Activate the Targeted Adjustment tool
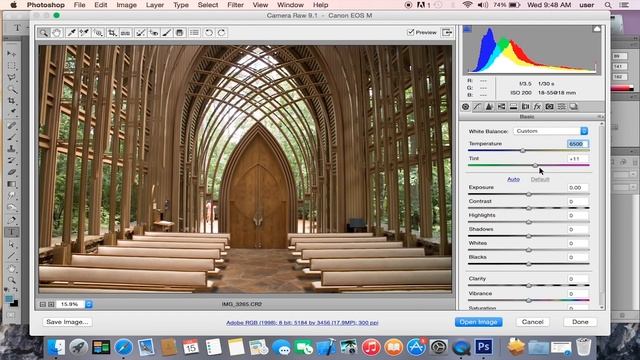The height and width of the screenshot is (360, 640). coord(98,33)
